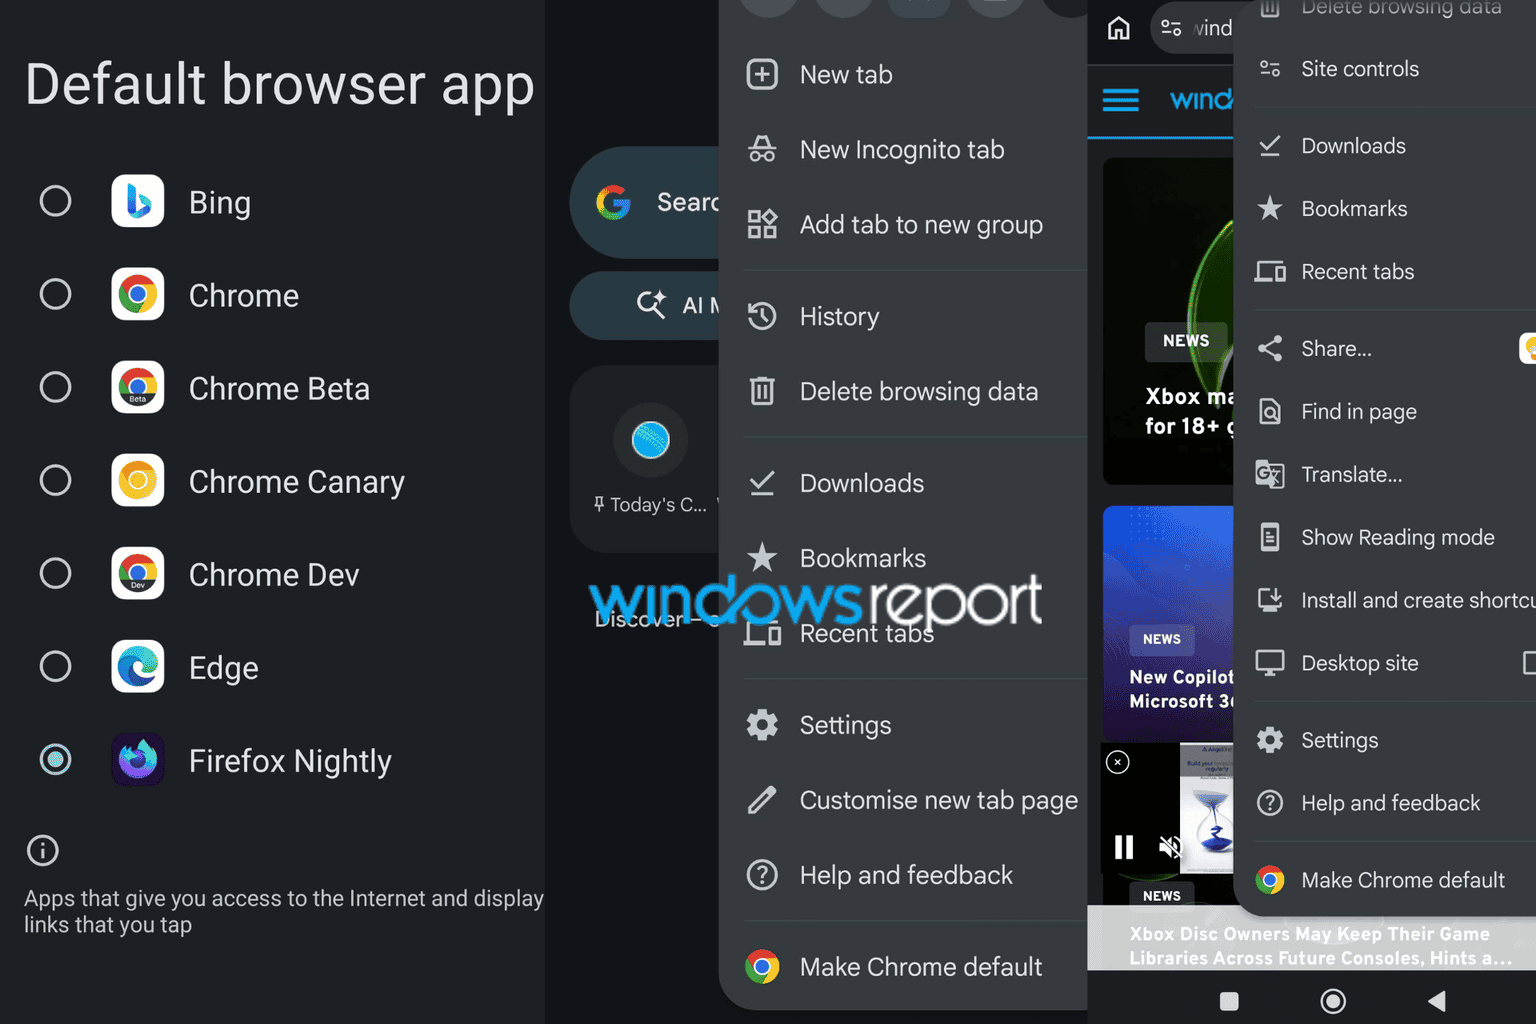
Task: Open Downloads listed under Site controls
Action: (x=1385, y=146)
